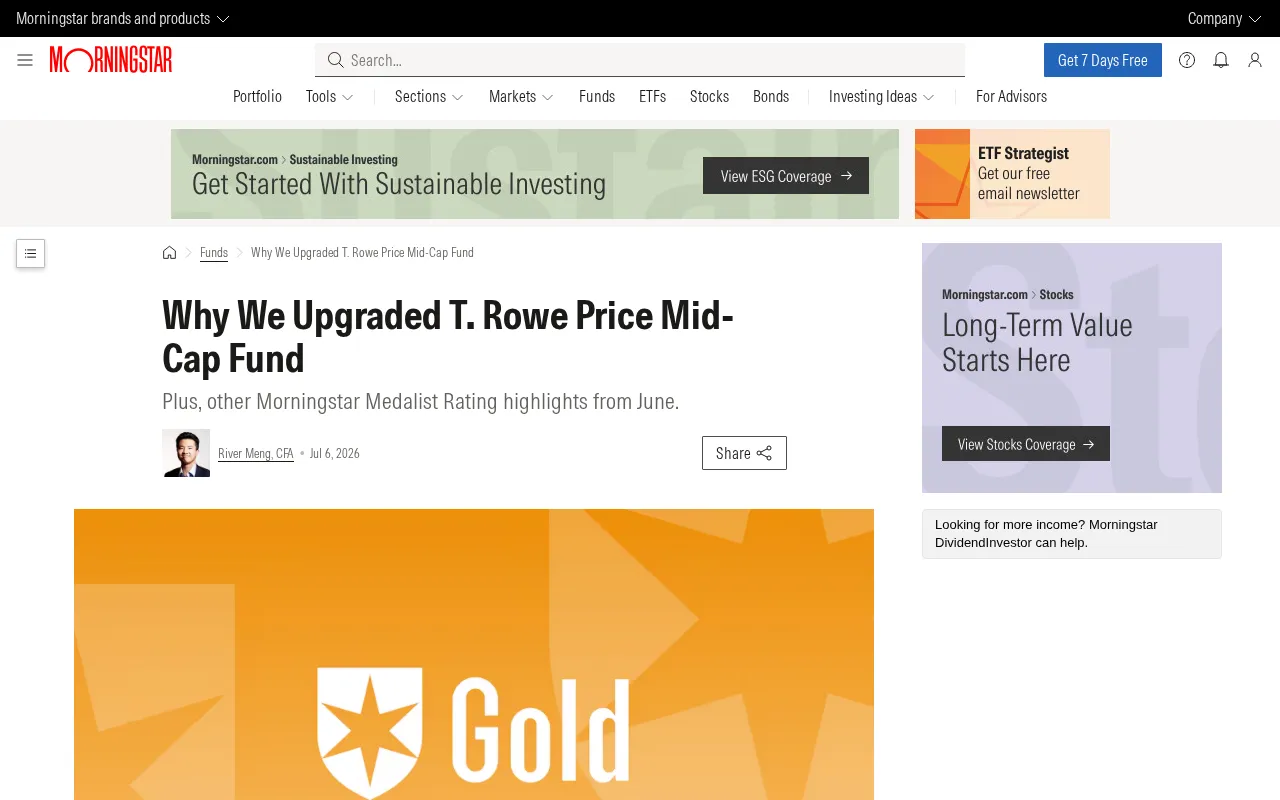Open the Tools dropdown menu

click(x=329, y=96)
